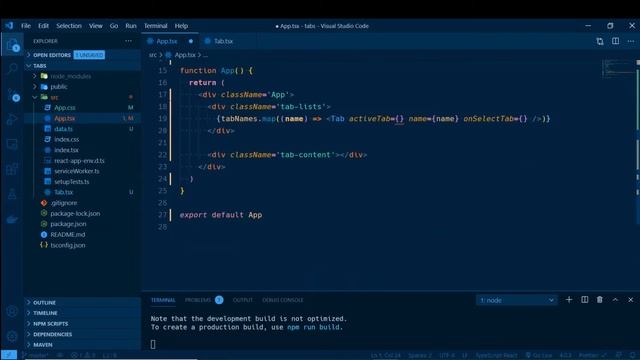Click the src breadcrumb above the editor
Viewport: 640px width, 360px height.
tap(153, 55)
